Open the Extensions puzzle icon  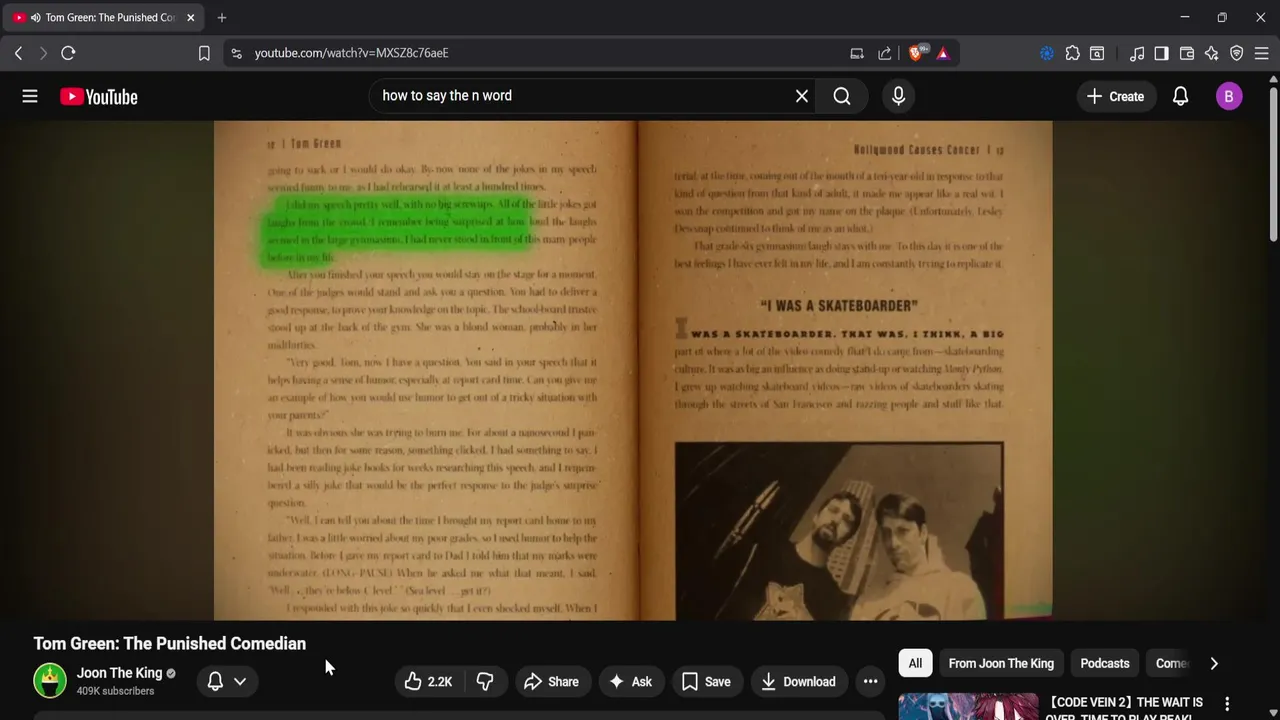click(x=1072, y=53)
